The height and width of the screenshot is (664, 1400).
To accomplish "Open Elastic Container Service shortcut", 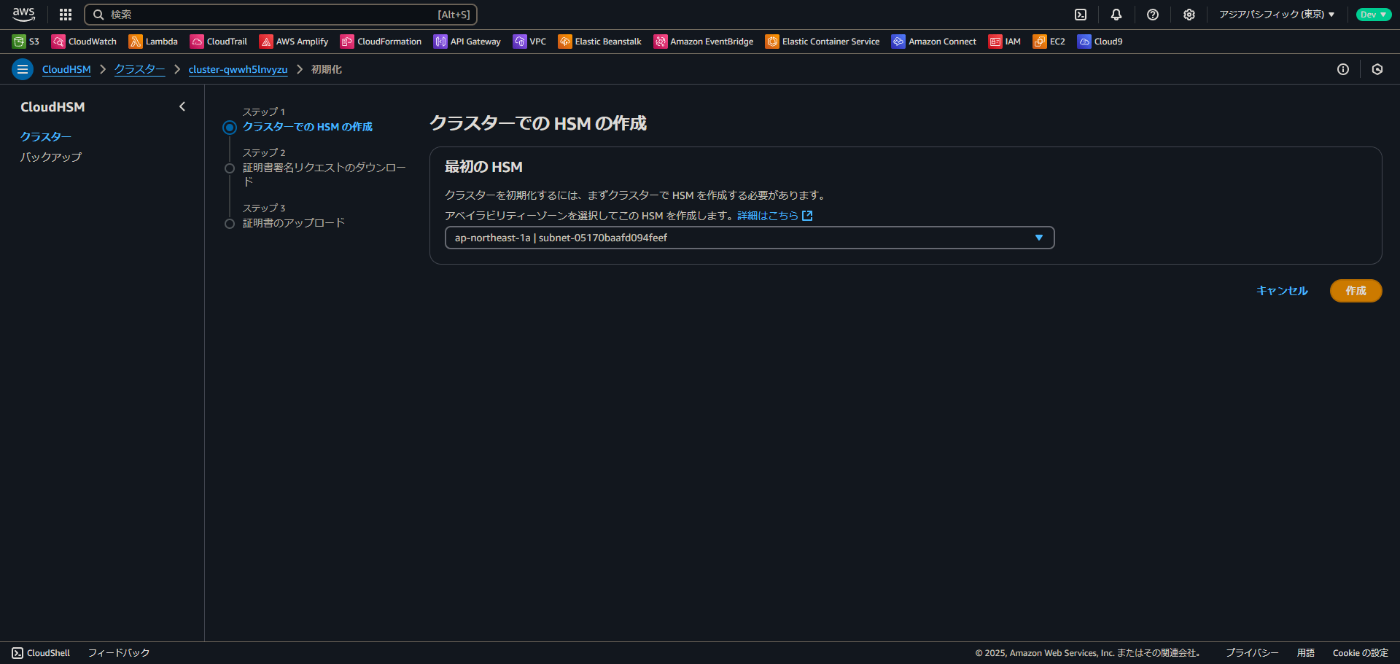I will pyautogui.click(x=823, y=42).
